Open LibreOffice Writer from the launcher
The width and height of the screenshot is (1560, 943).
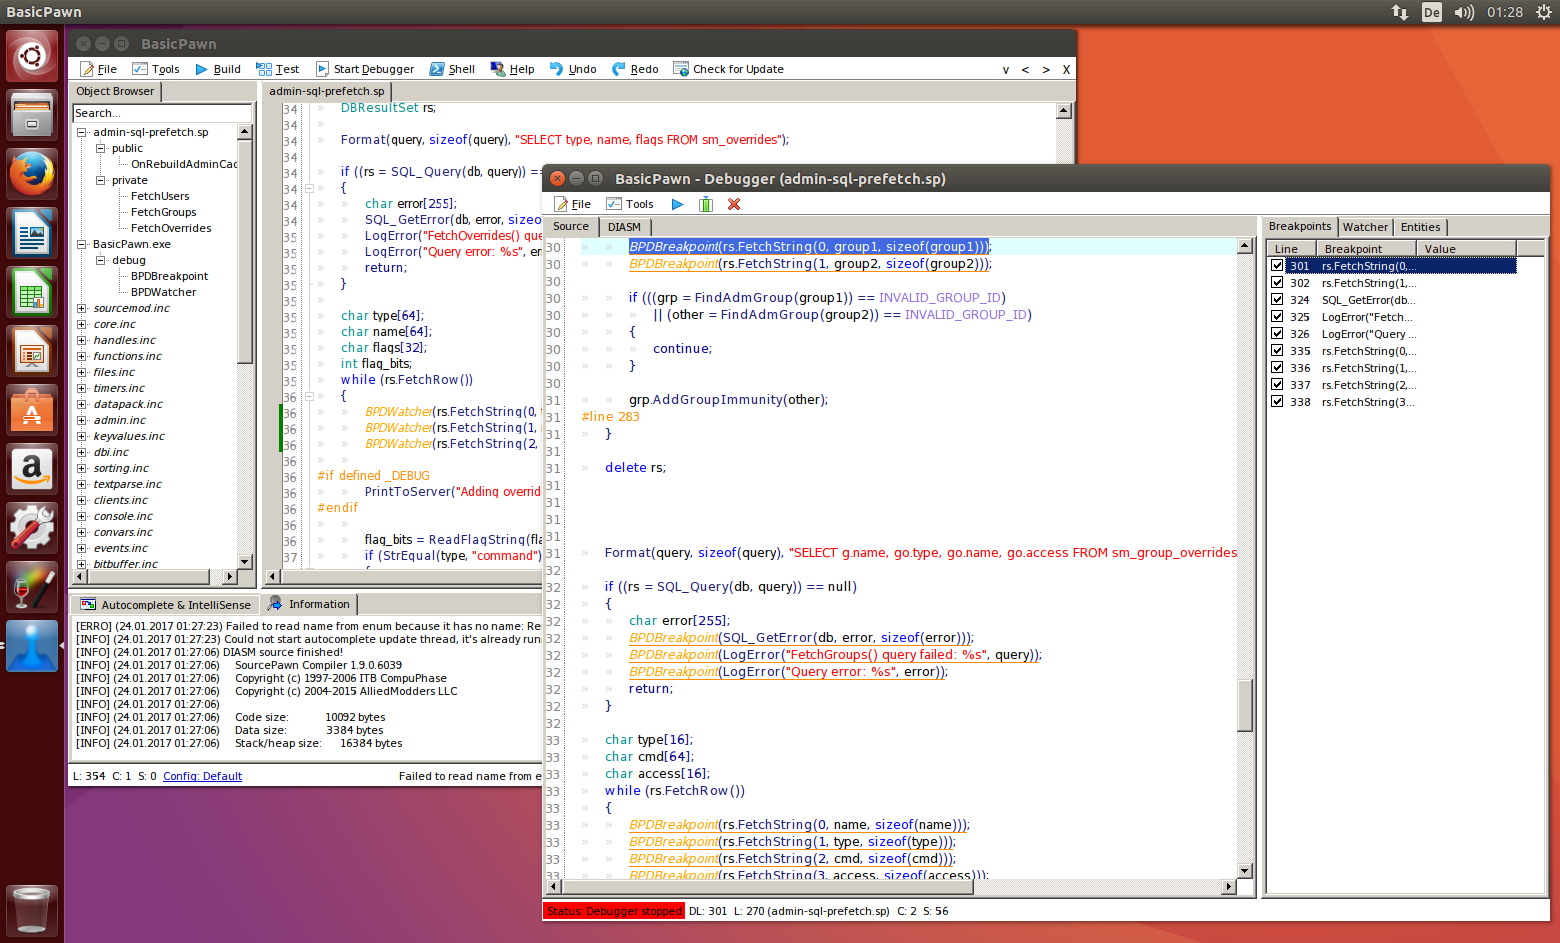(x=32, y=233)
